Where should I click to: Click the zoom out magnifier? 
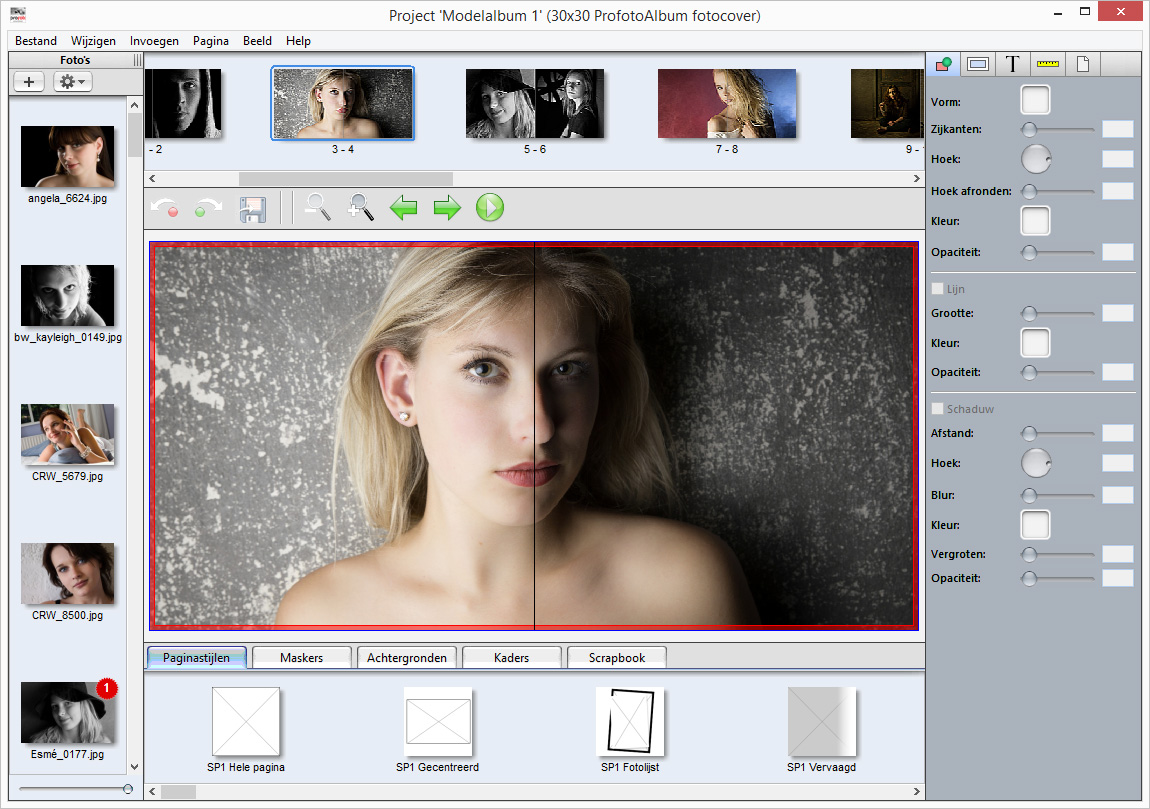coord(317,208)
